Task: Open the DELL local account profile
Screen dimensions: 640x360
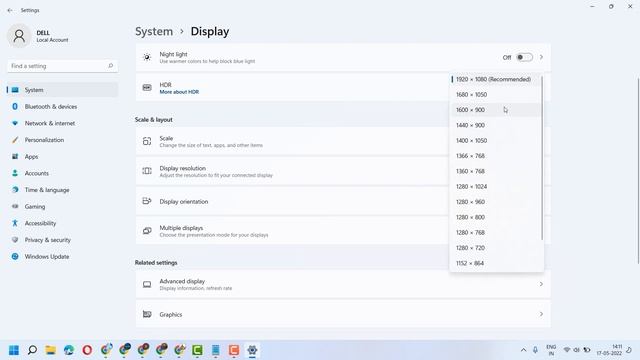Action: [x=38, y=36]
